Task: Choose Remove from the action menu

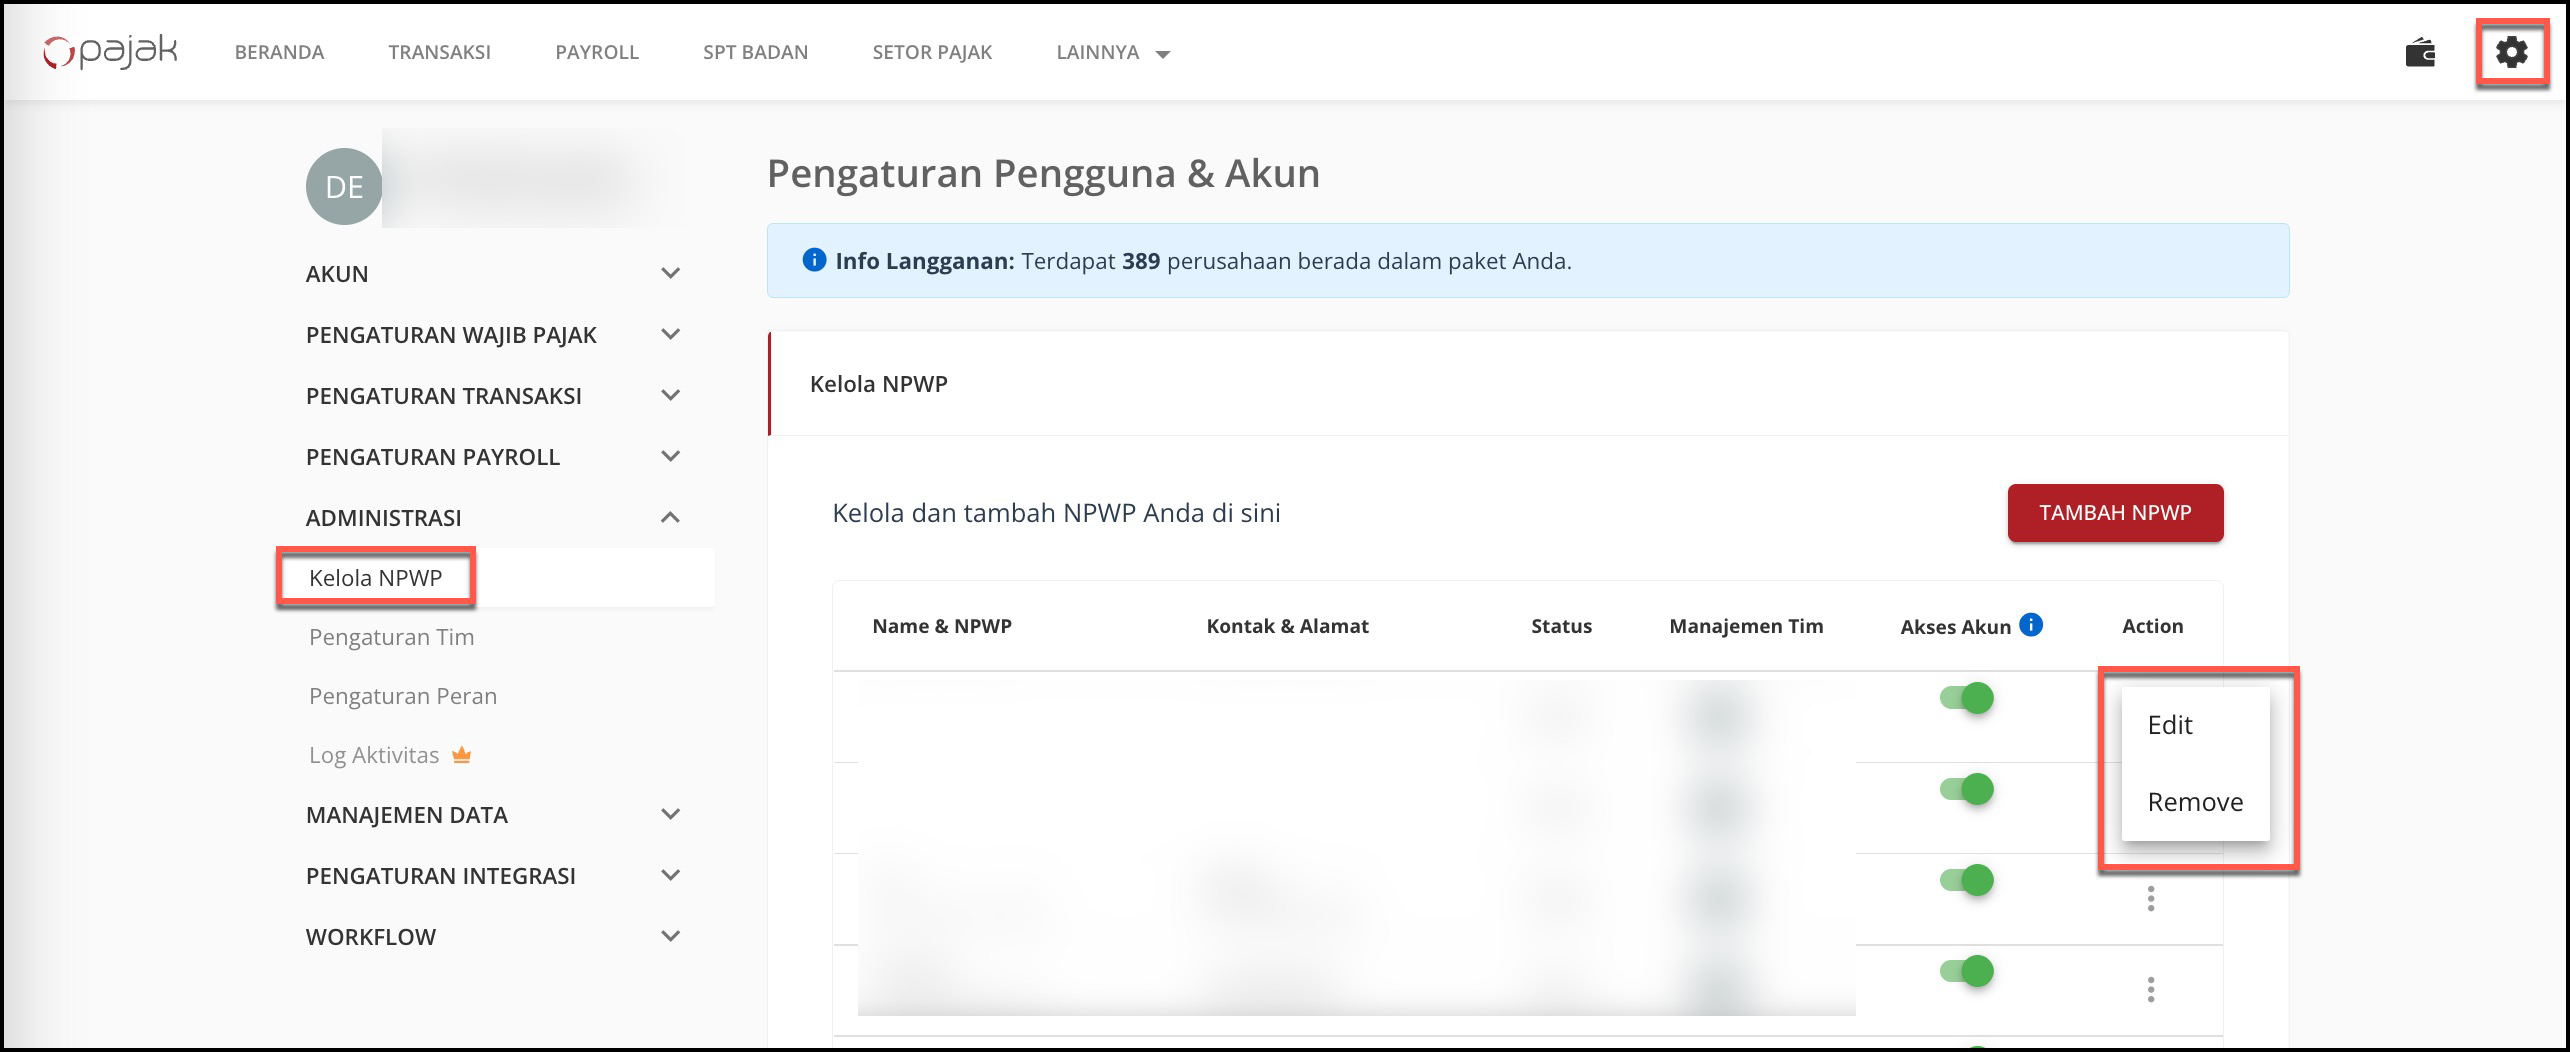Action: (x=2194, y=802)
